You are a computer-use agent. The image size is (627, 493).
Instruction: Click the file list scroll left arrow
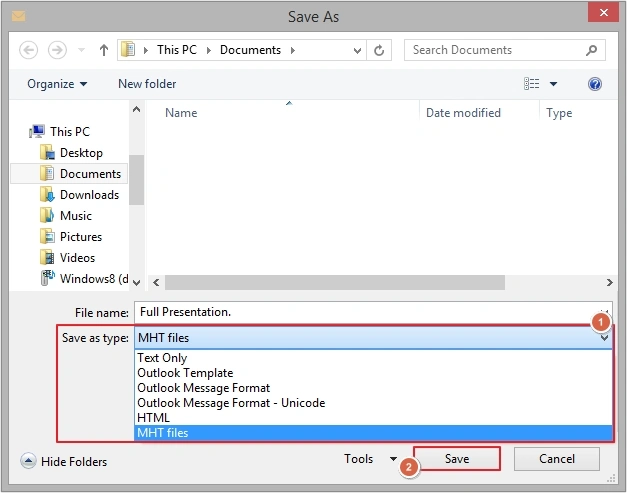click(x=156, y=283)
